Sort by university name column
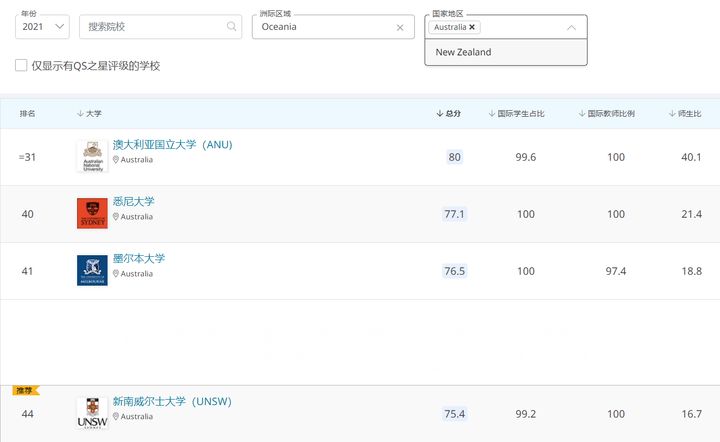 coord(90,113)
